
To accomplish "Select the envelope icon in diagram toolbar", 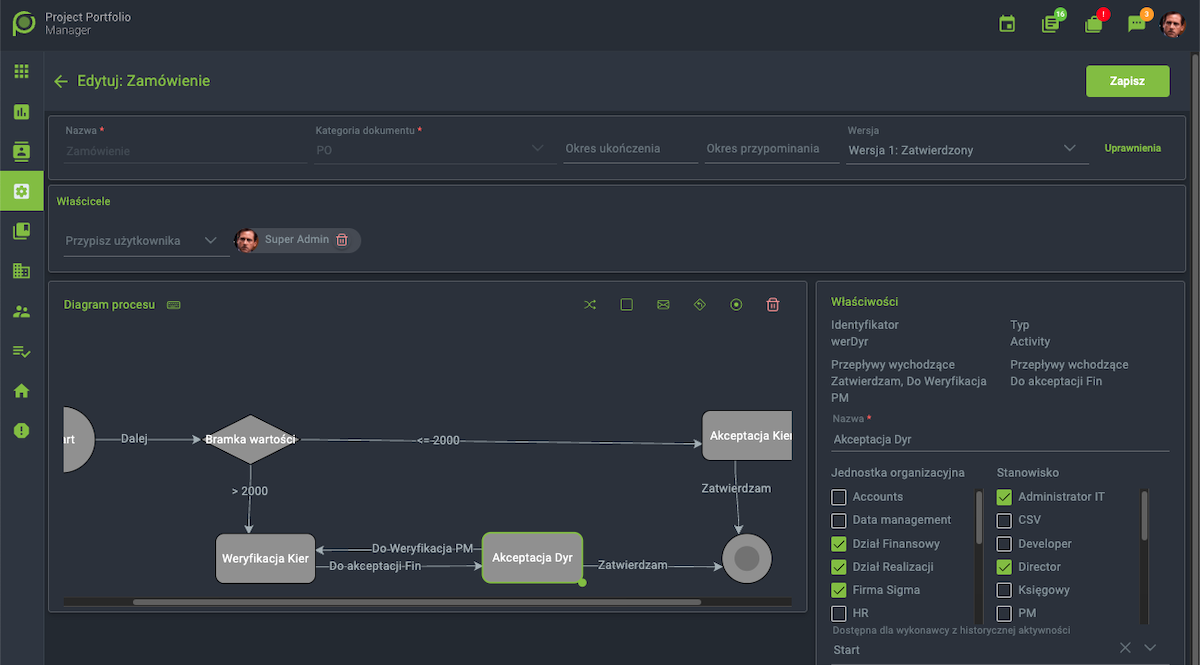I will point(663,305).
